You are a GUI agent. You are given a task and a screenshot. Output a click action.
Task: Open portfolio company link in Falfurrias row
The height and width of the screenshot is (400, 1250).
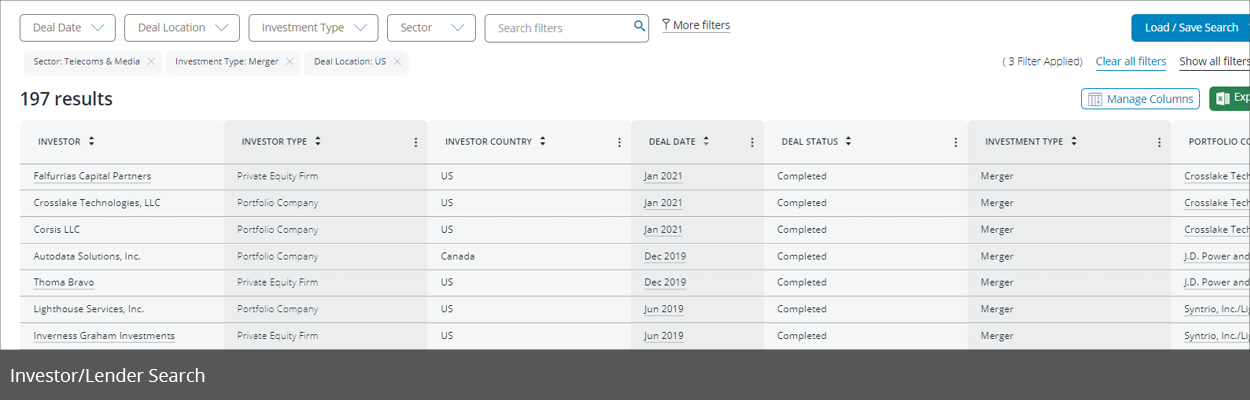point(1217,176)
